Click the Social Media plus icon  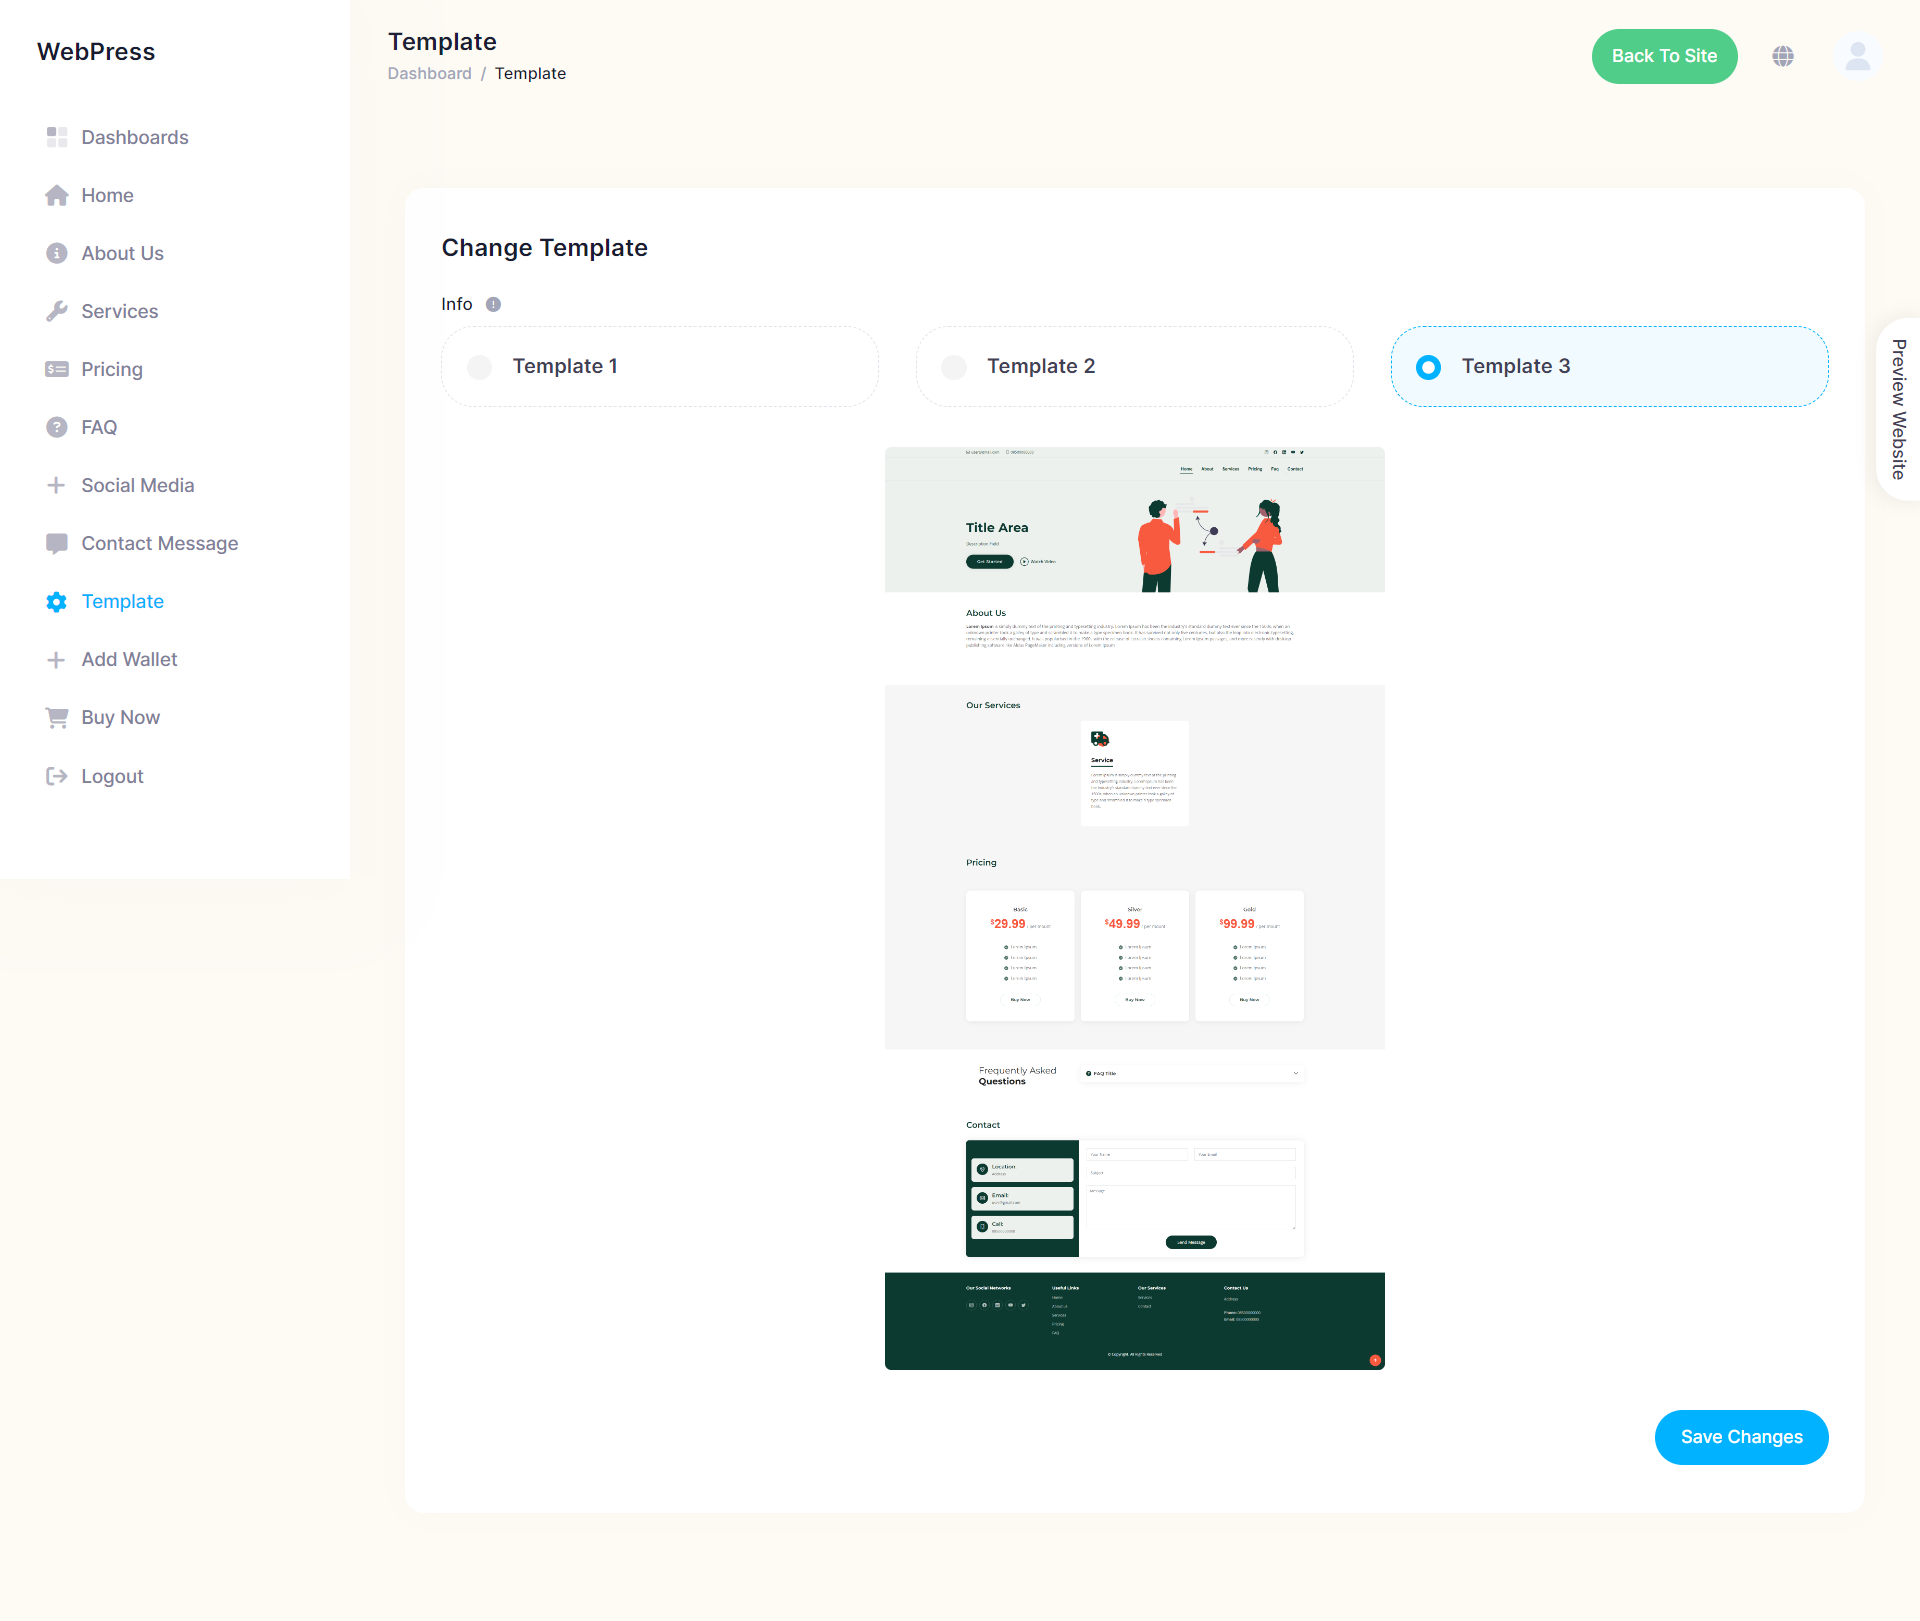click(x=57, y=485)
